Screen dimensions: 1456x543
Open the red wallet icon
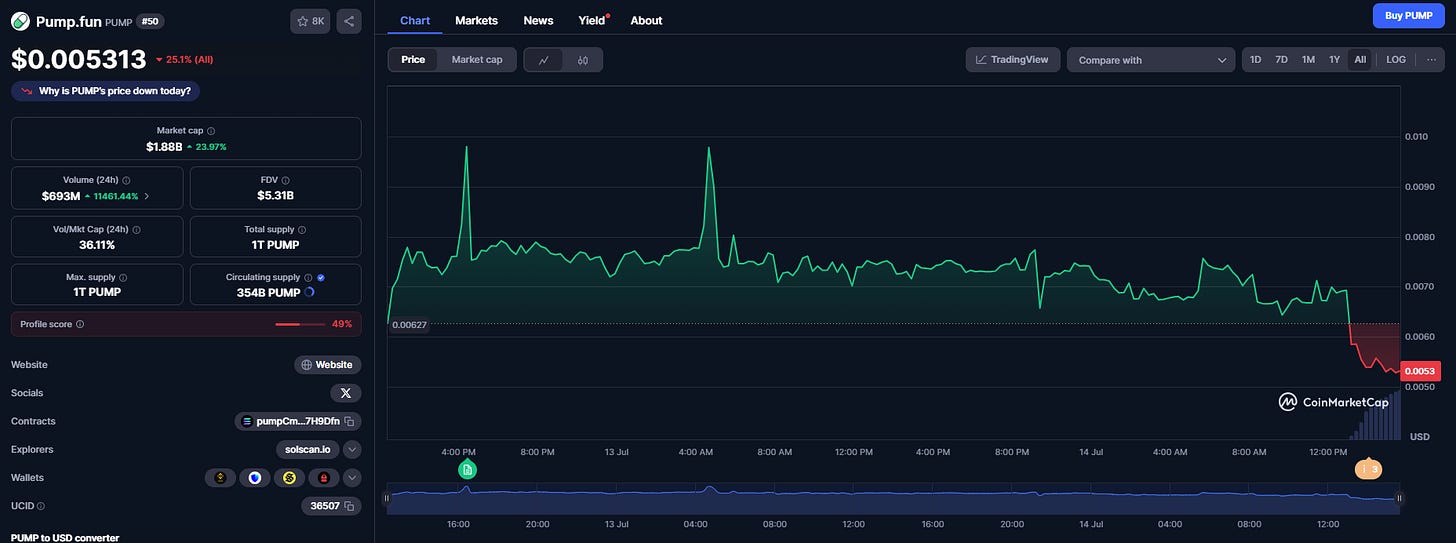(x=323, y=478)
